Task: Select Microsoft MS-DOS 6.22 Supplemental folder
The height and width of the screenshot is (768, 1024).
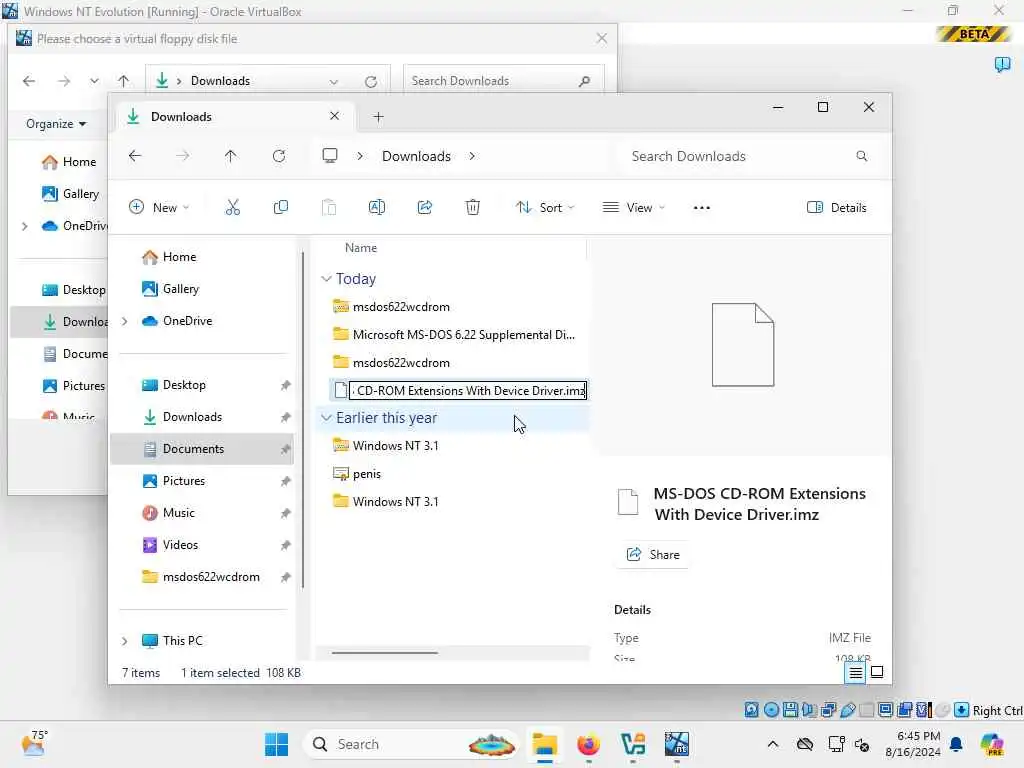Action: (454, 335)
